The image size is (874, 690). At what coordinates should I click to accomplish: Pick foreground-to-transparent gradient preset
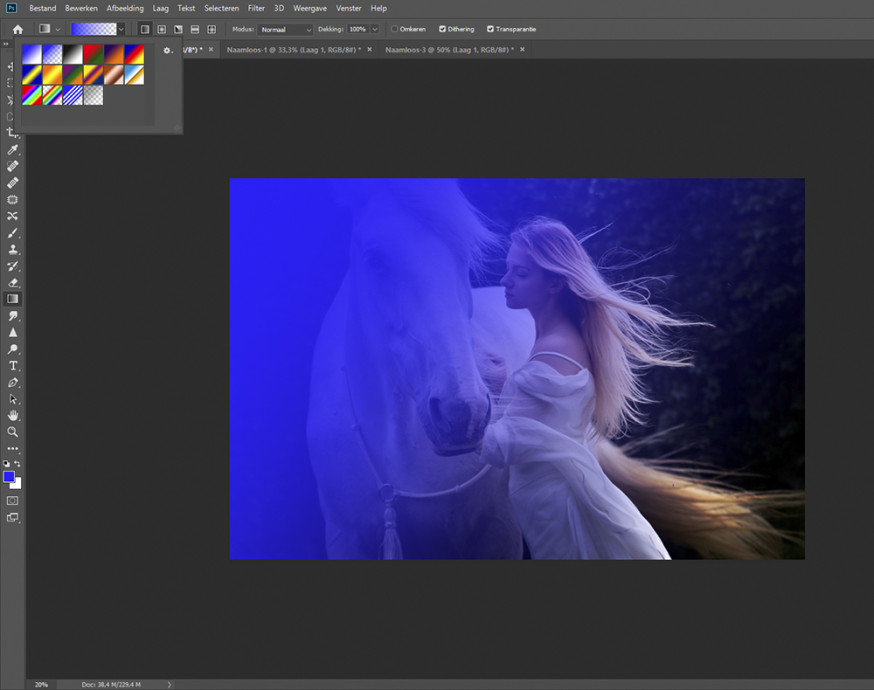point(52,54)
